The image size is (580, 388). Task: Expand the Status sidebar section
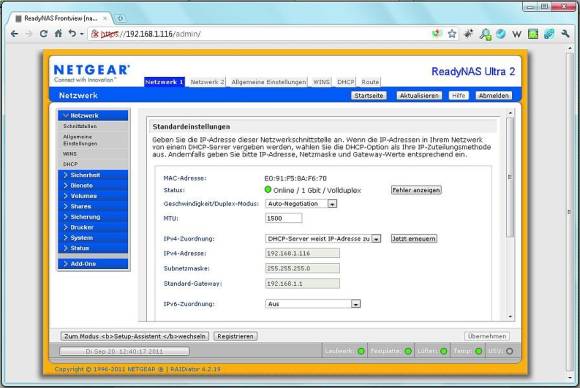pos(93,248)
